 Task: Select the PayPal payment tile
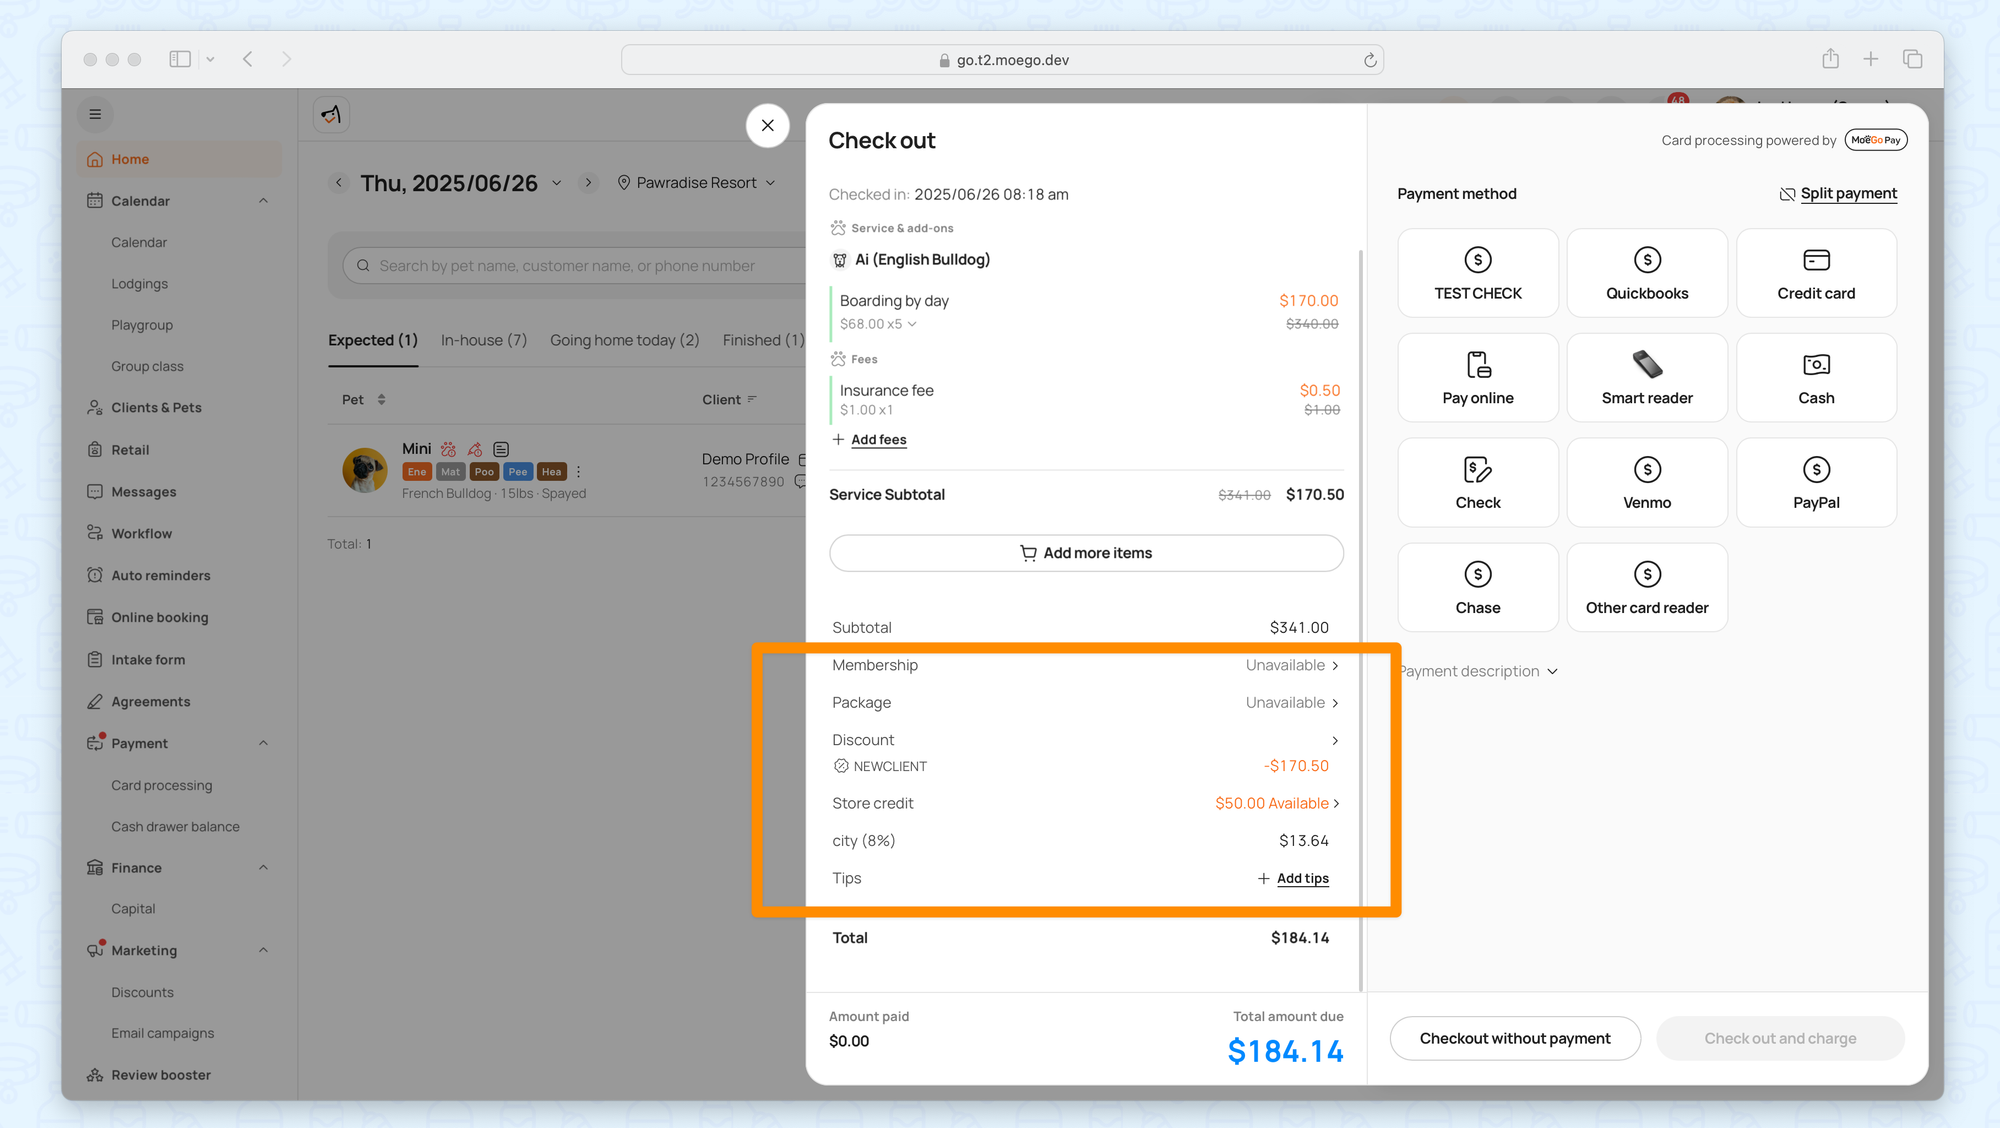click(1815, 483)
